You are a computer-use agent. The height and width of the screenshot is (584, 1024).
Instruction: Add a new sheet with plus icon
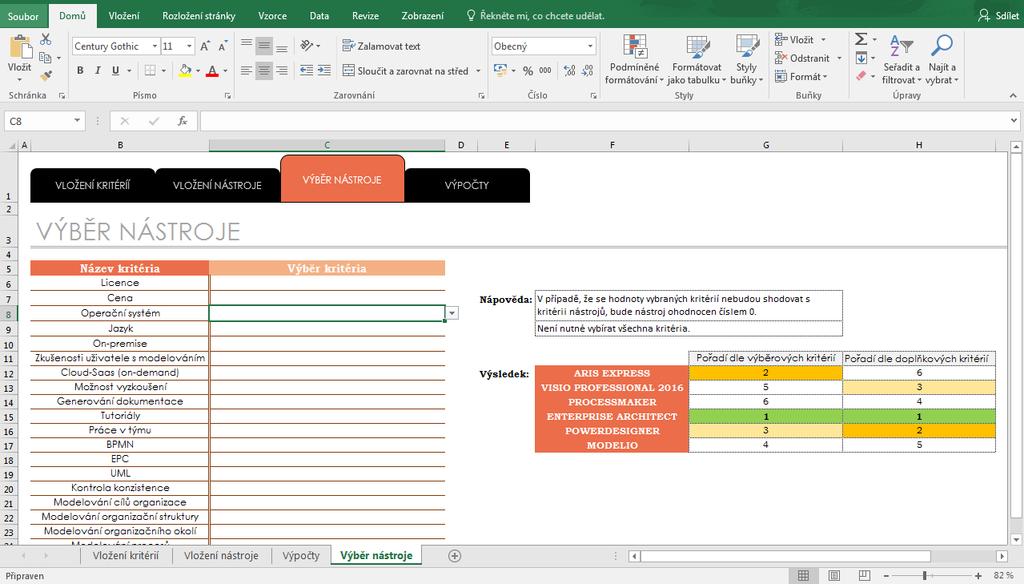click(455, 556)
